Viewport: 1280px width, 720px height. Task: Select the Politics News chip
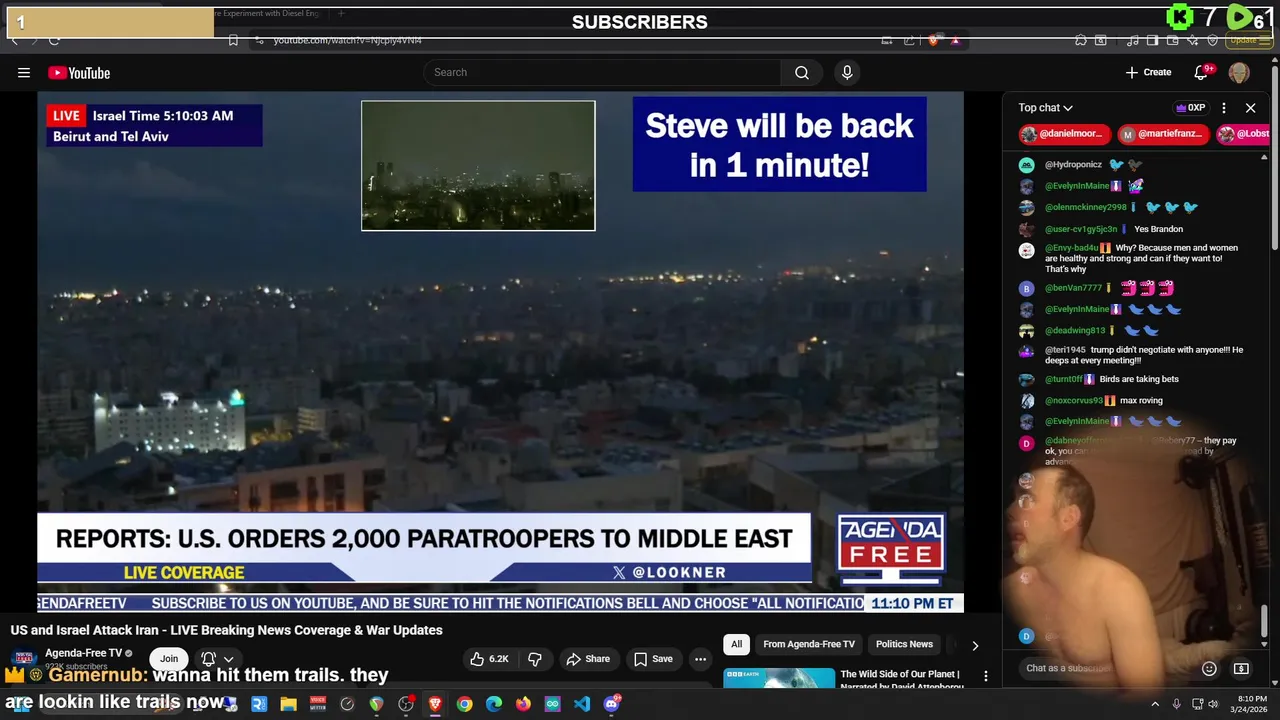click(904, 645)
